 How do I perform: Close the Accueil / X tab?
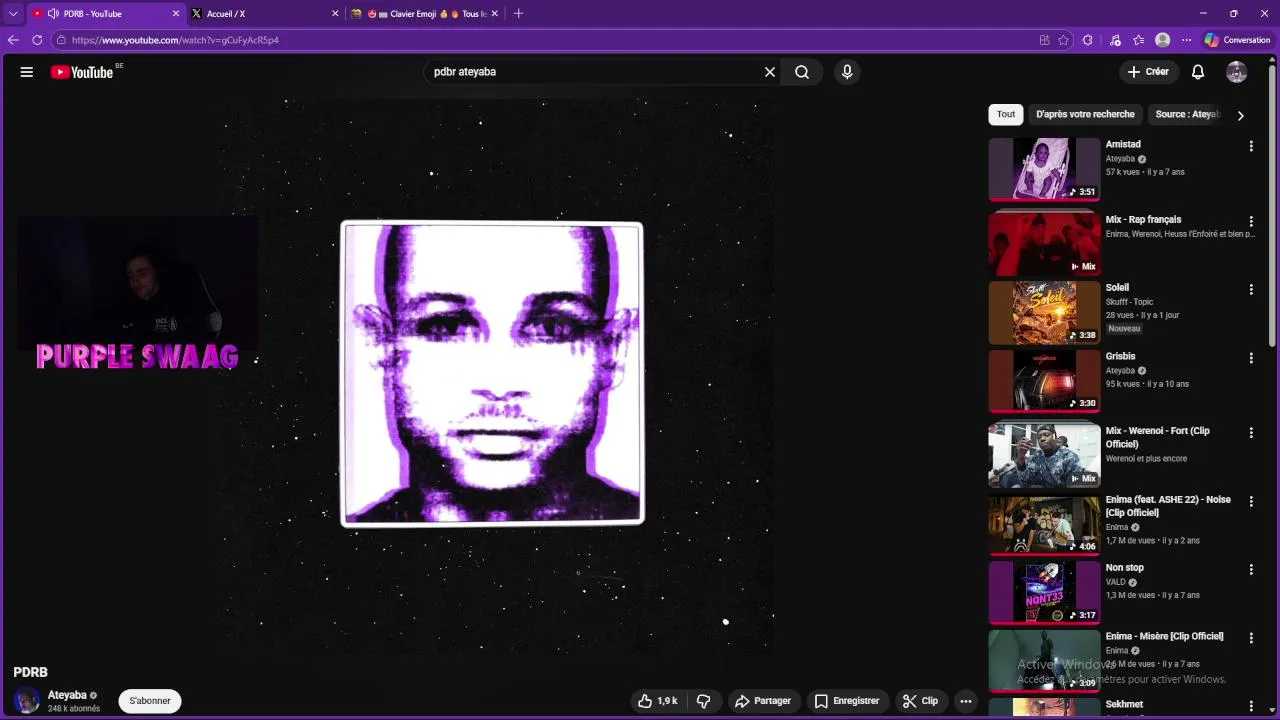[x=335, y=14]
